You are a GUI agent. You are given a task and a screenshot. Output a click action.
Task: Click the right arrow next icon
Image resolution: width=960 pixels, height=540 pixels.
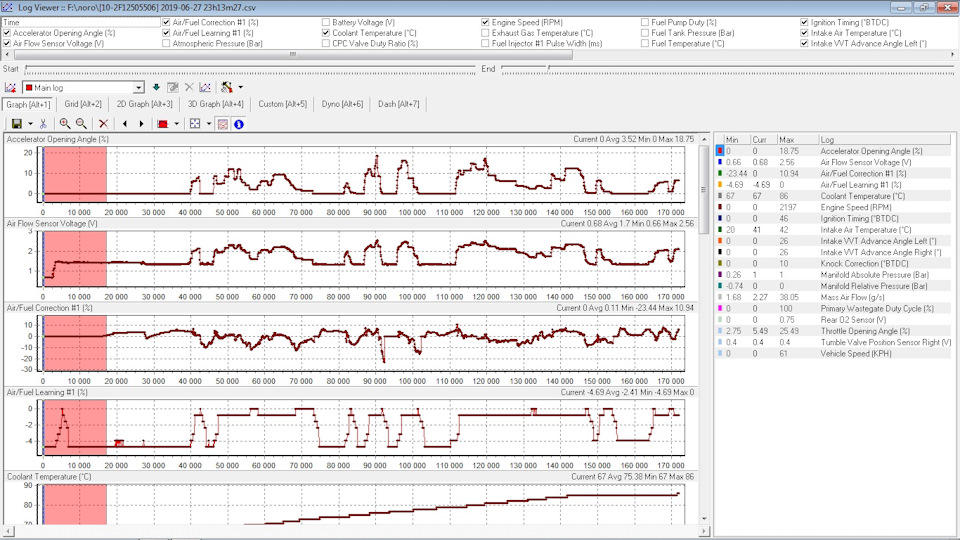141,124
